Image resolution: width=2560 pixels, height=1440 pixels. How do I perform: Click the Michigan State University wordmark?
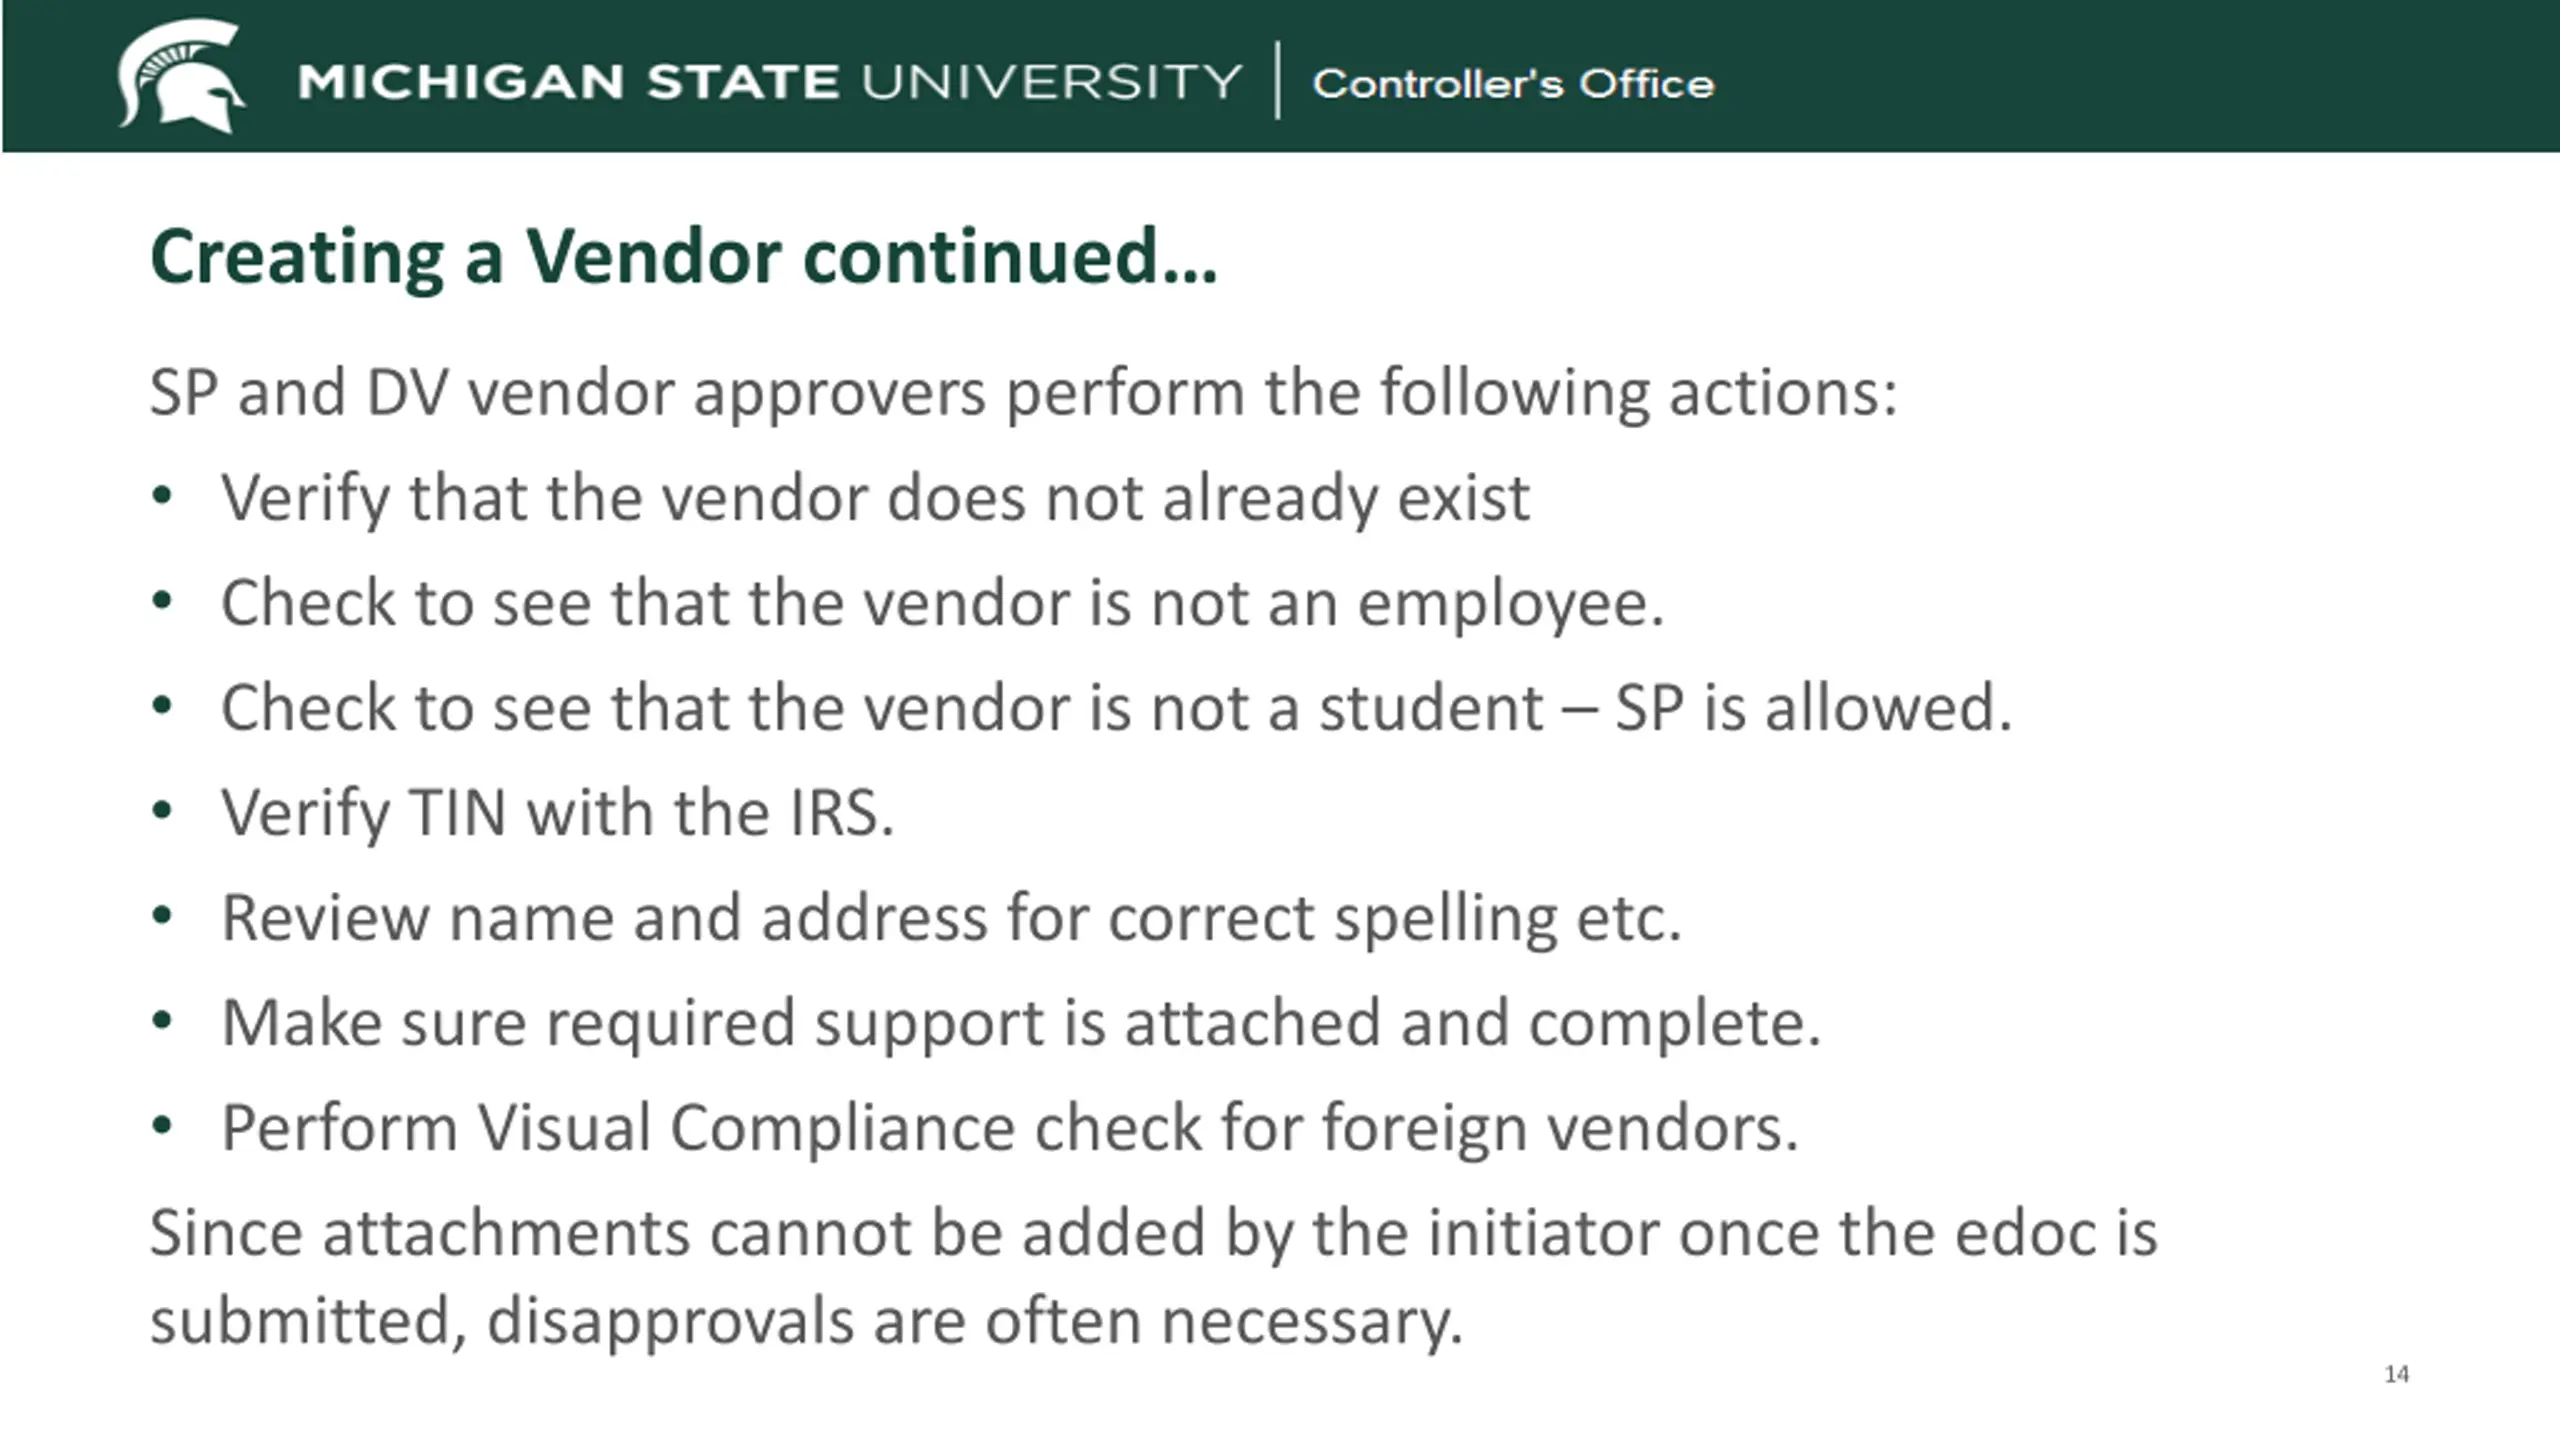pyautogui.click(x=768, y=82)
